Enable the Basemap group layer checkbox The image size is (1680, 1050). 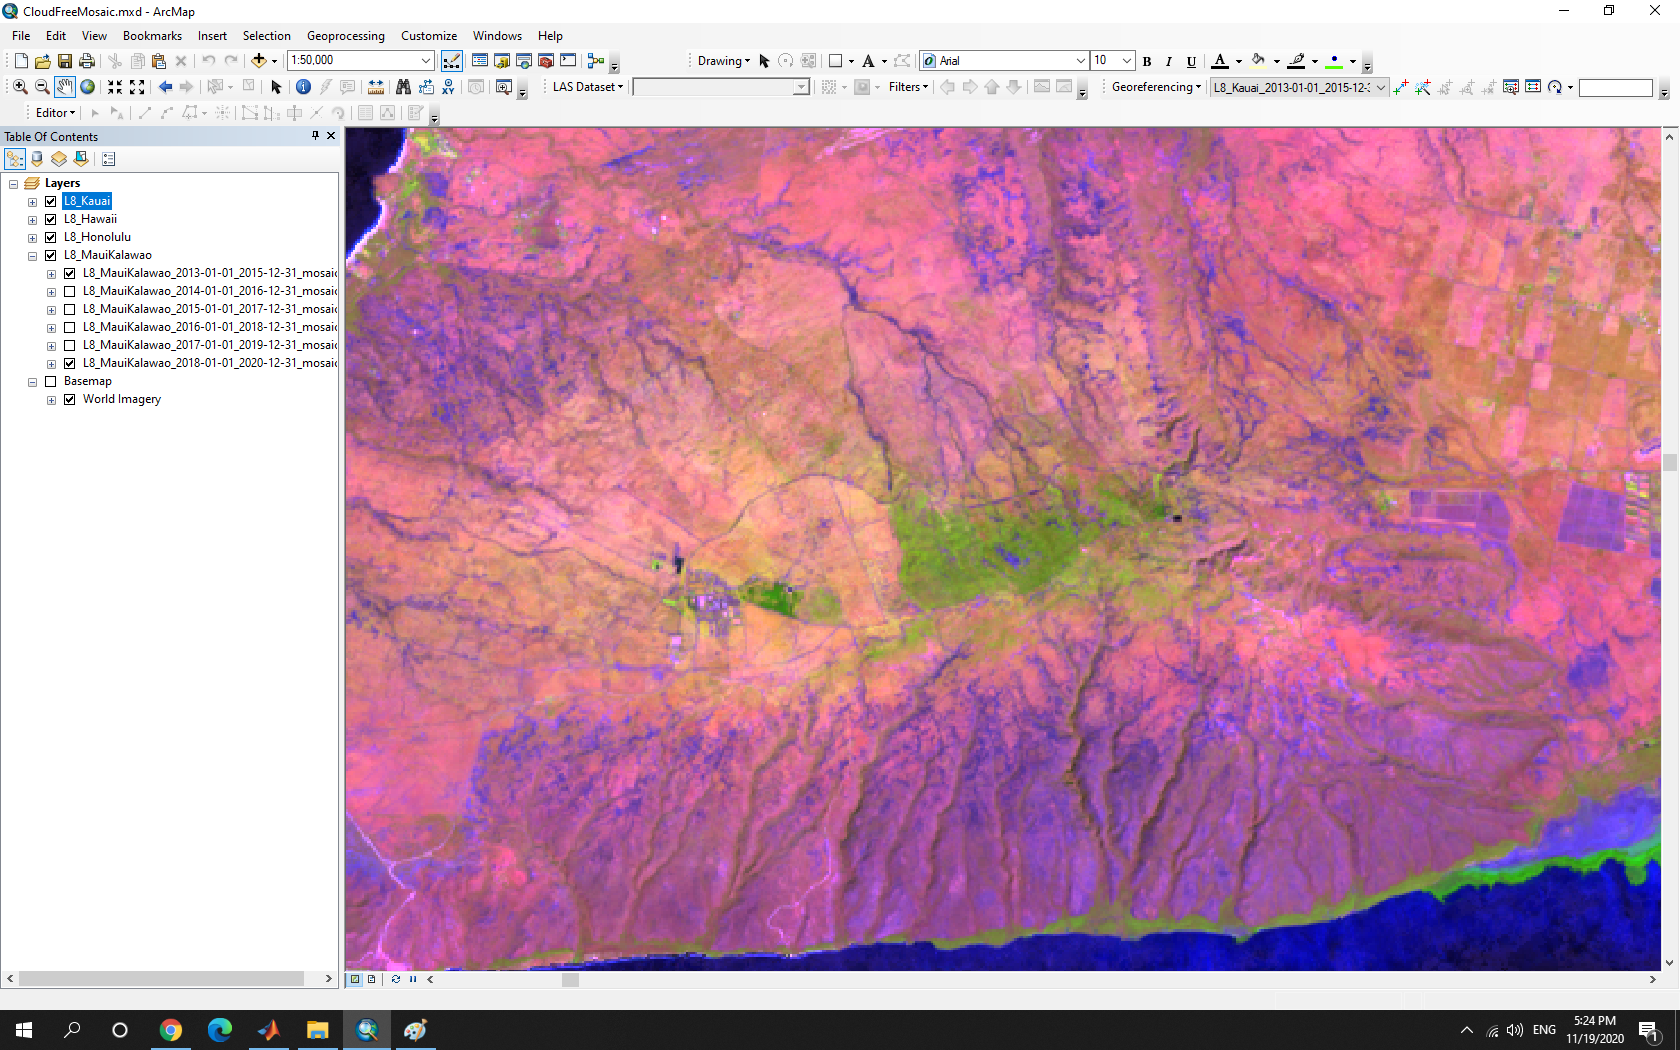[x=51, y=381]
